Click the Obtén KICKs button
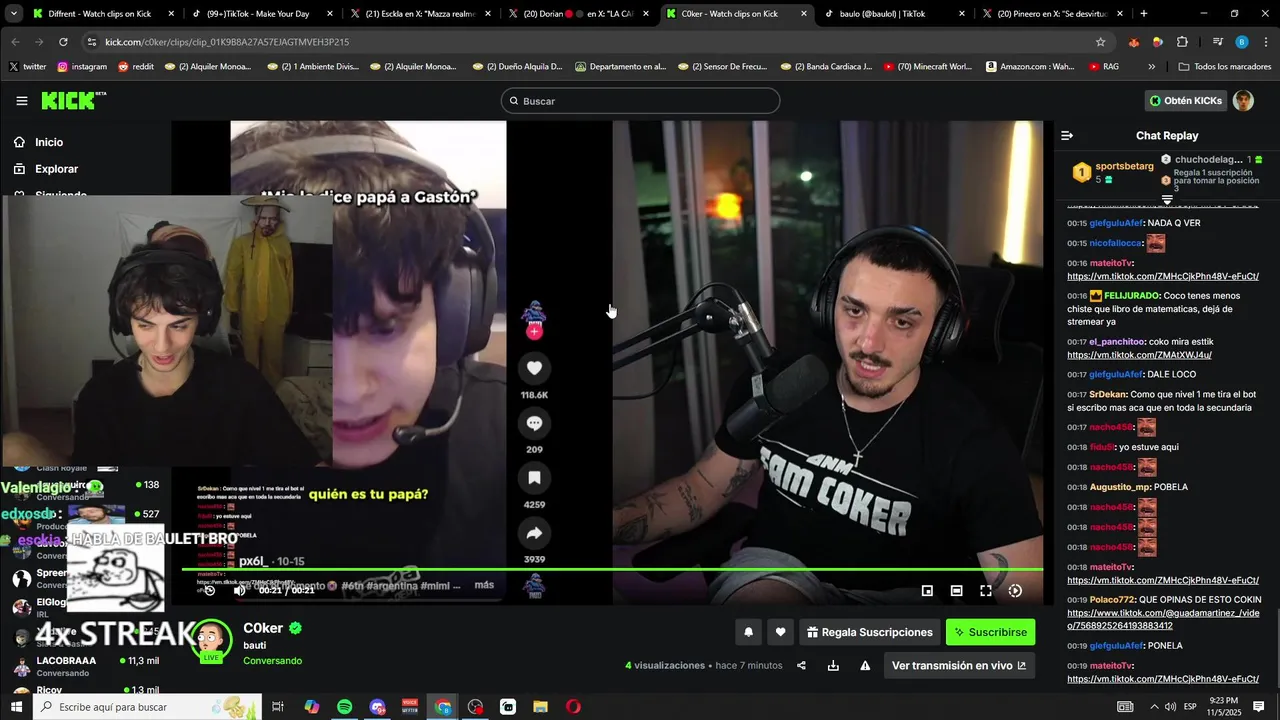 pyautogui.click(x=1185, y=101)
